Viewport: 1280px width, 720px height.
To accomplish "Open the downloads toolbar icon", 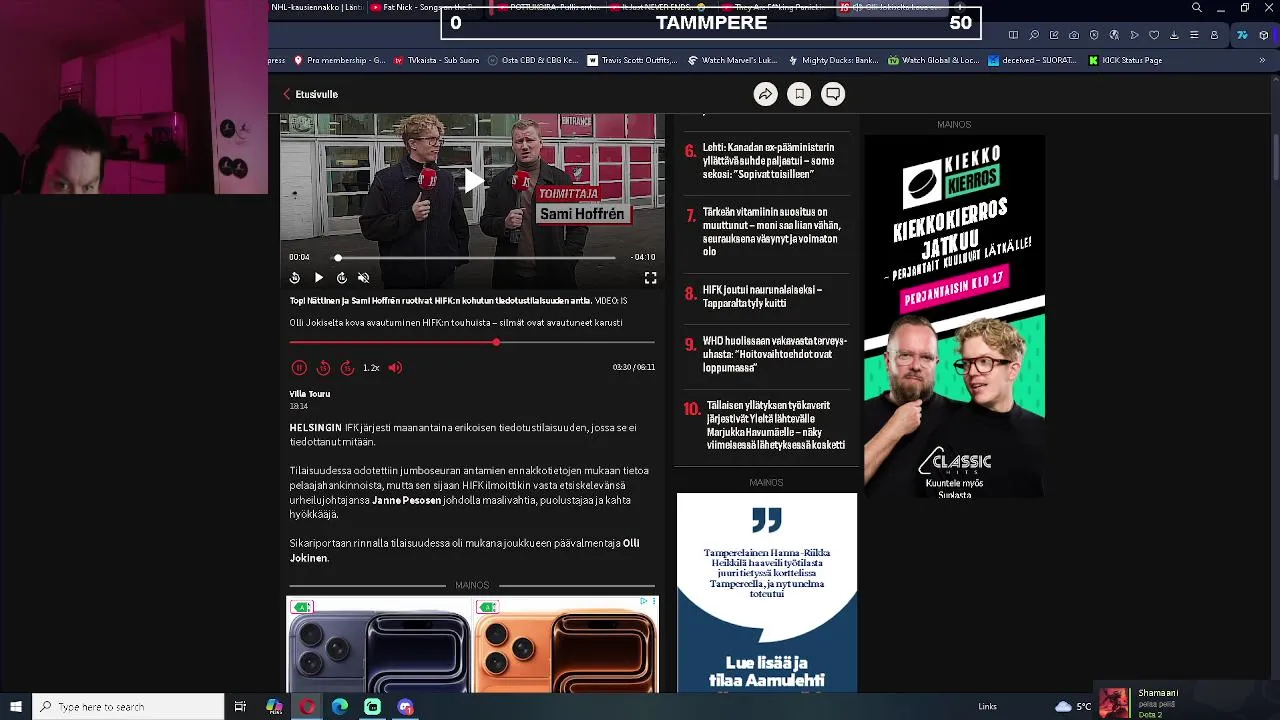I will [x=1174, y=35].
